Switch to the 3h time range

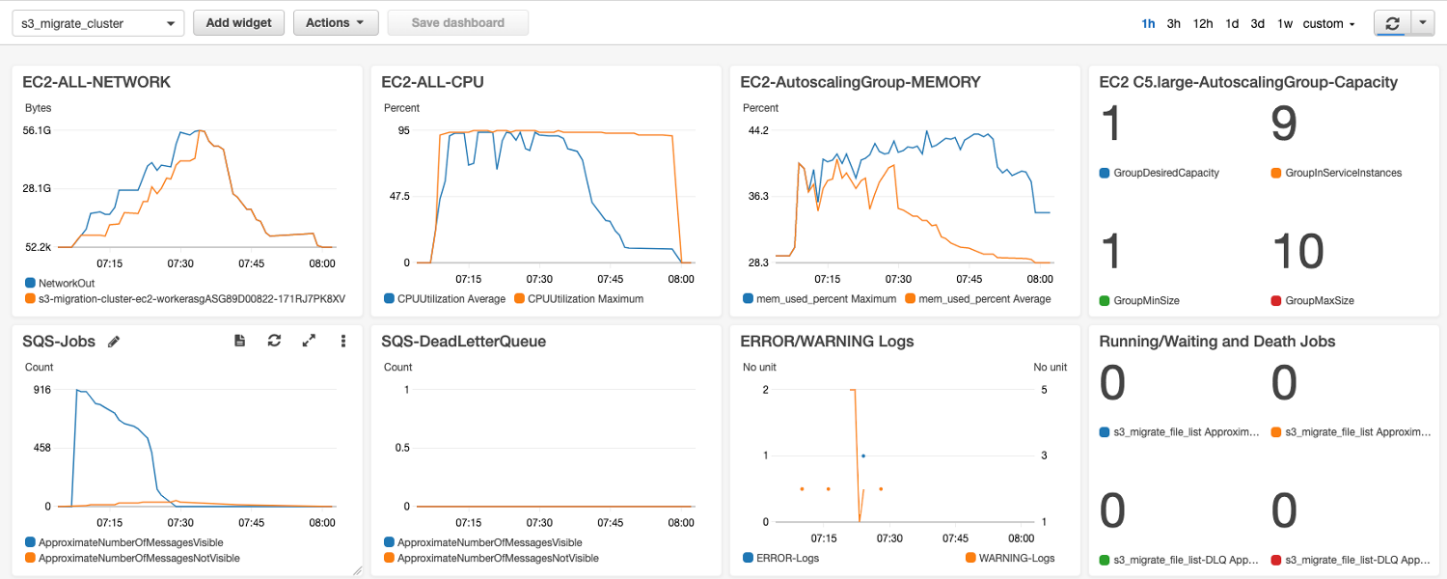tap(1172, 23)
